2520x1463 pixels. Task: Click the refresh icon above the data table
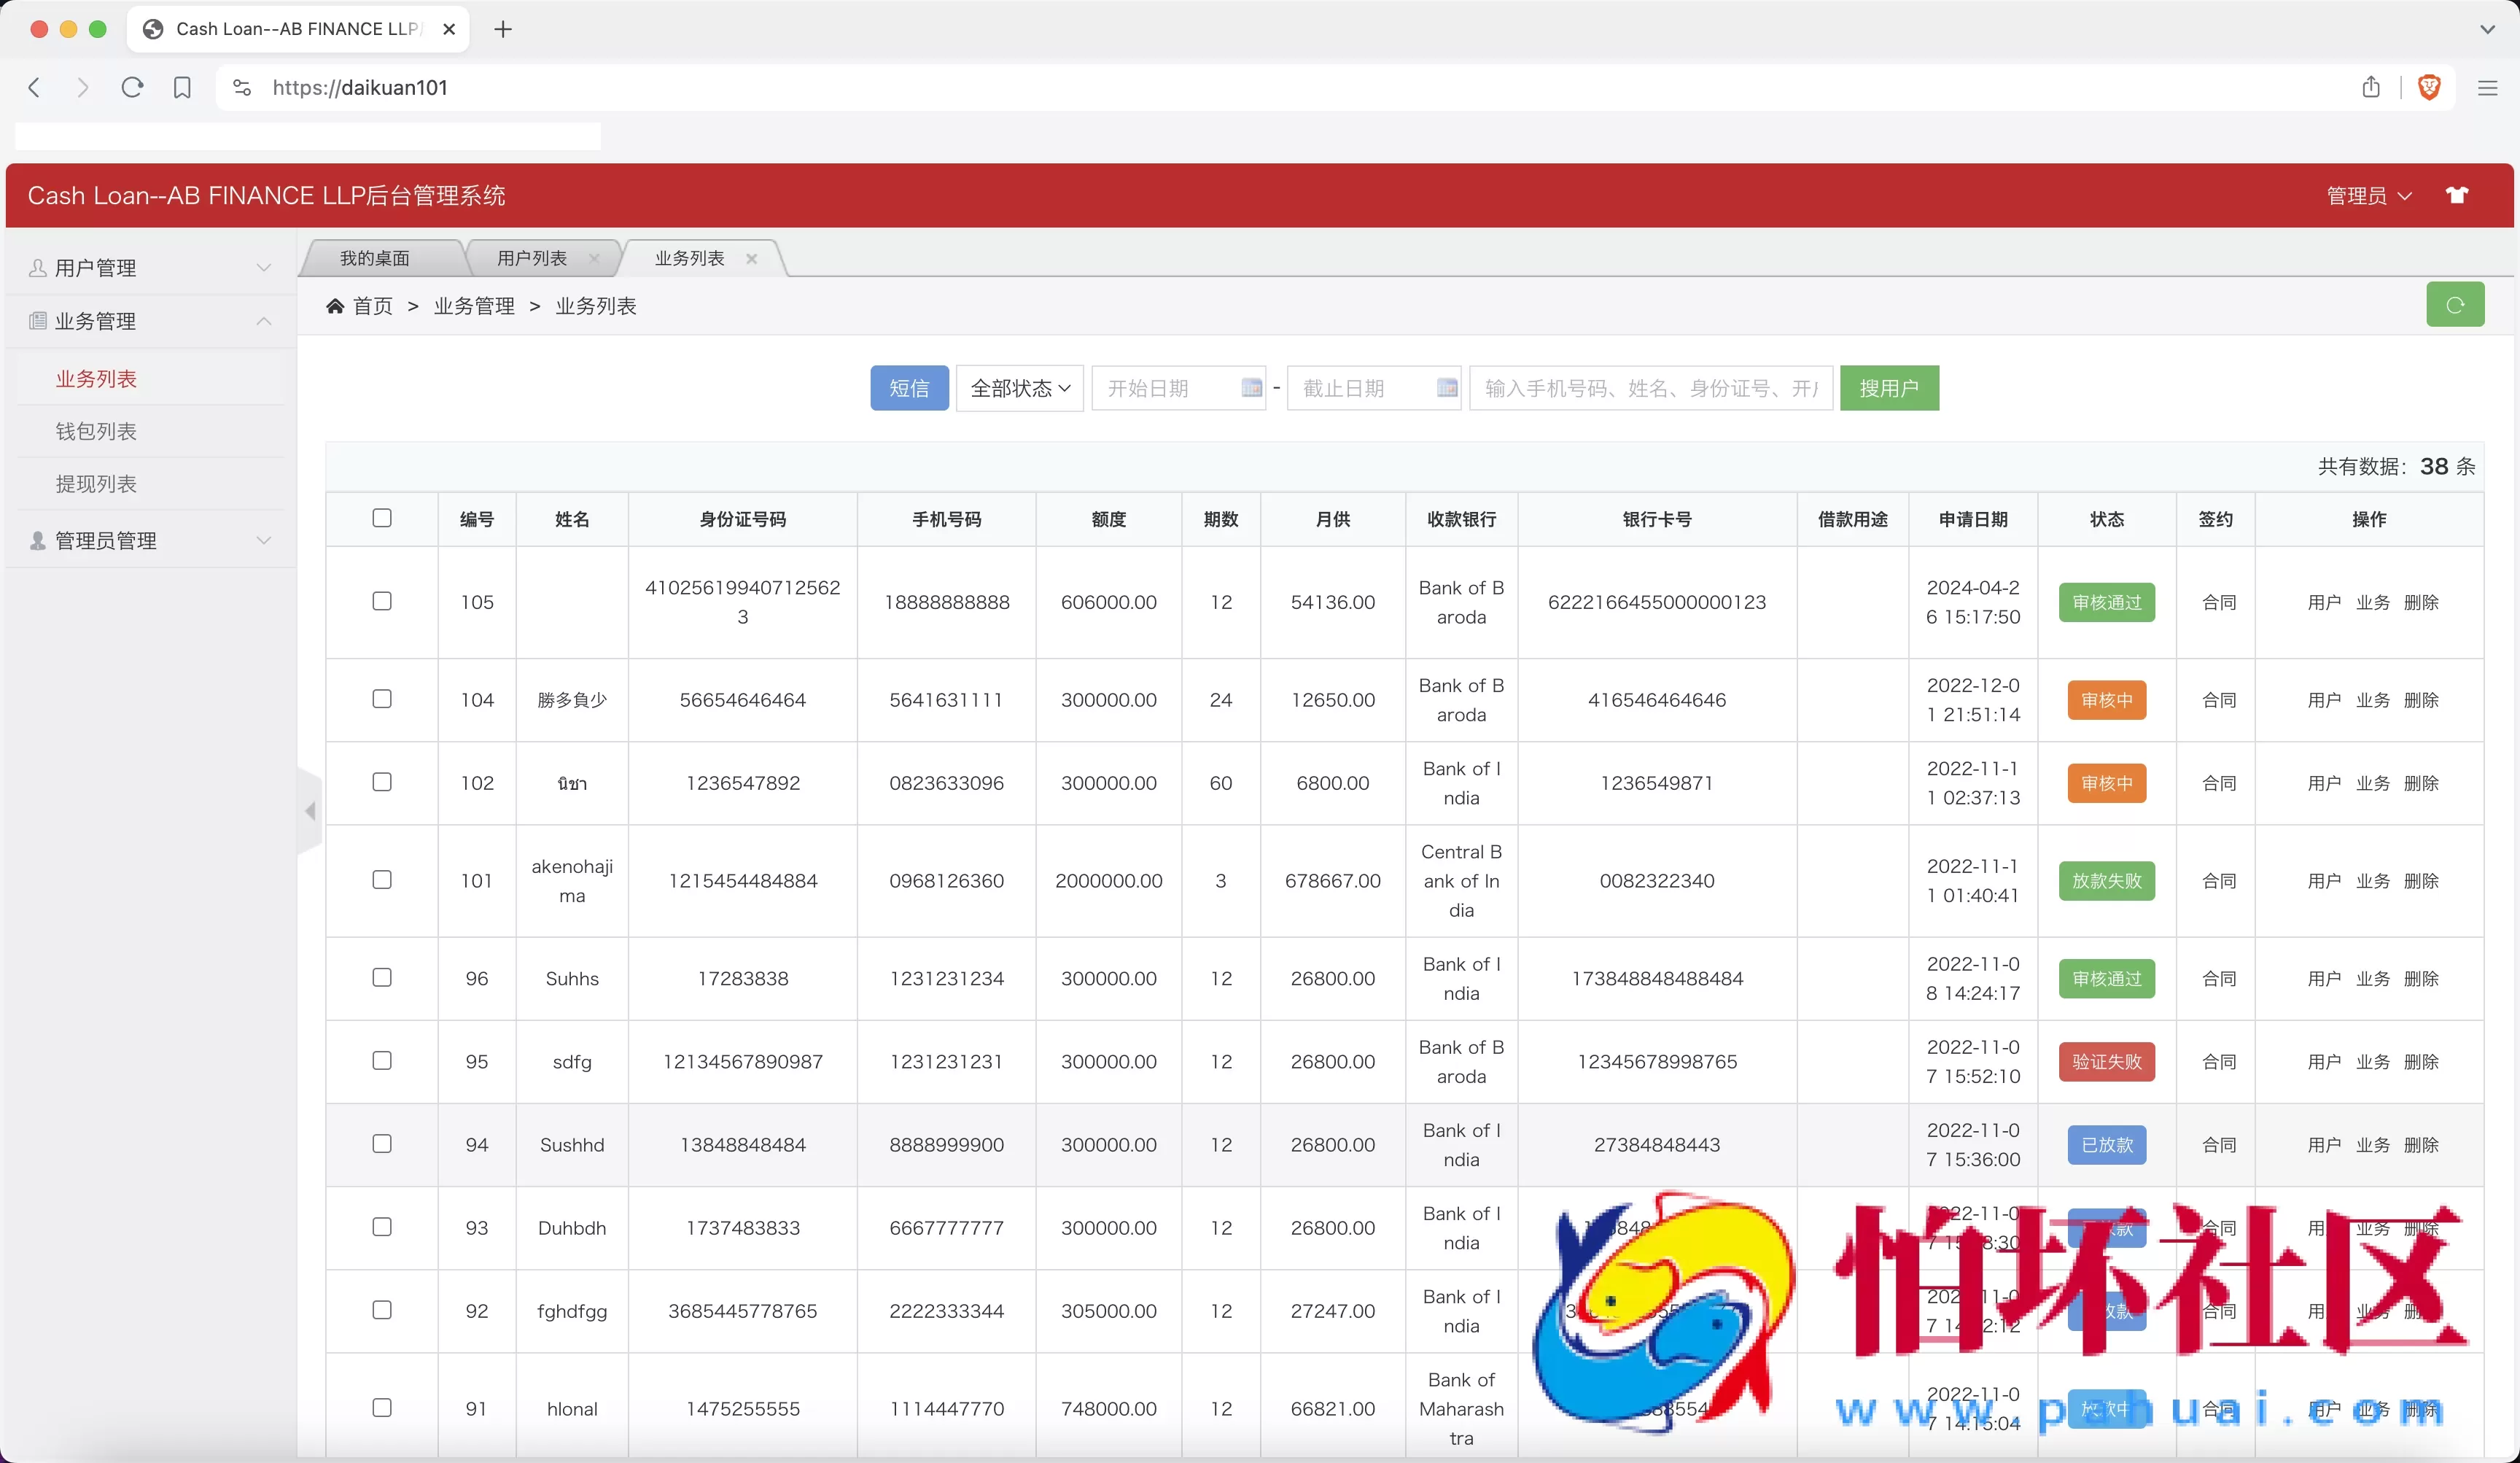coord(2456,304)
